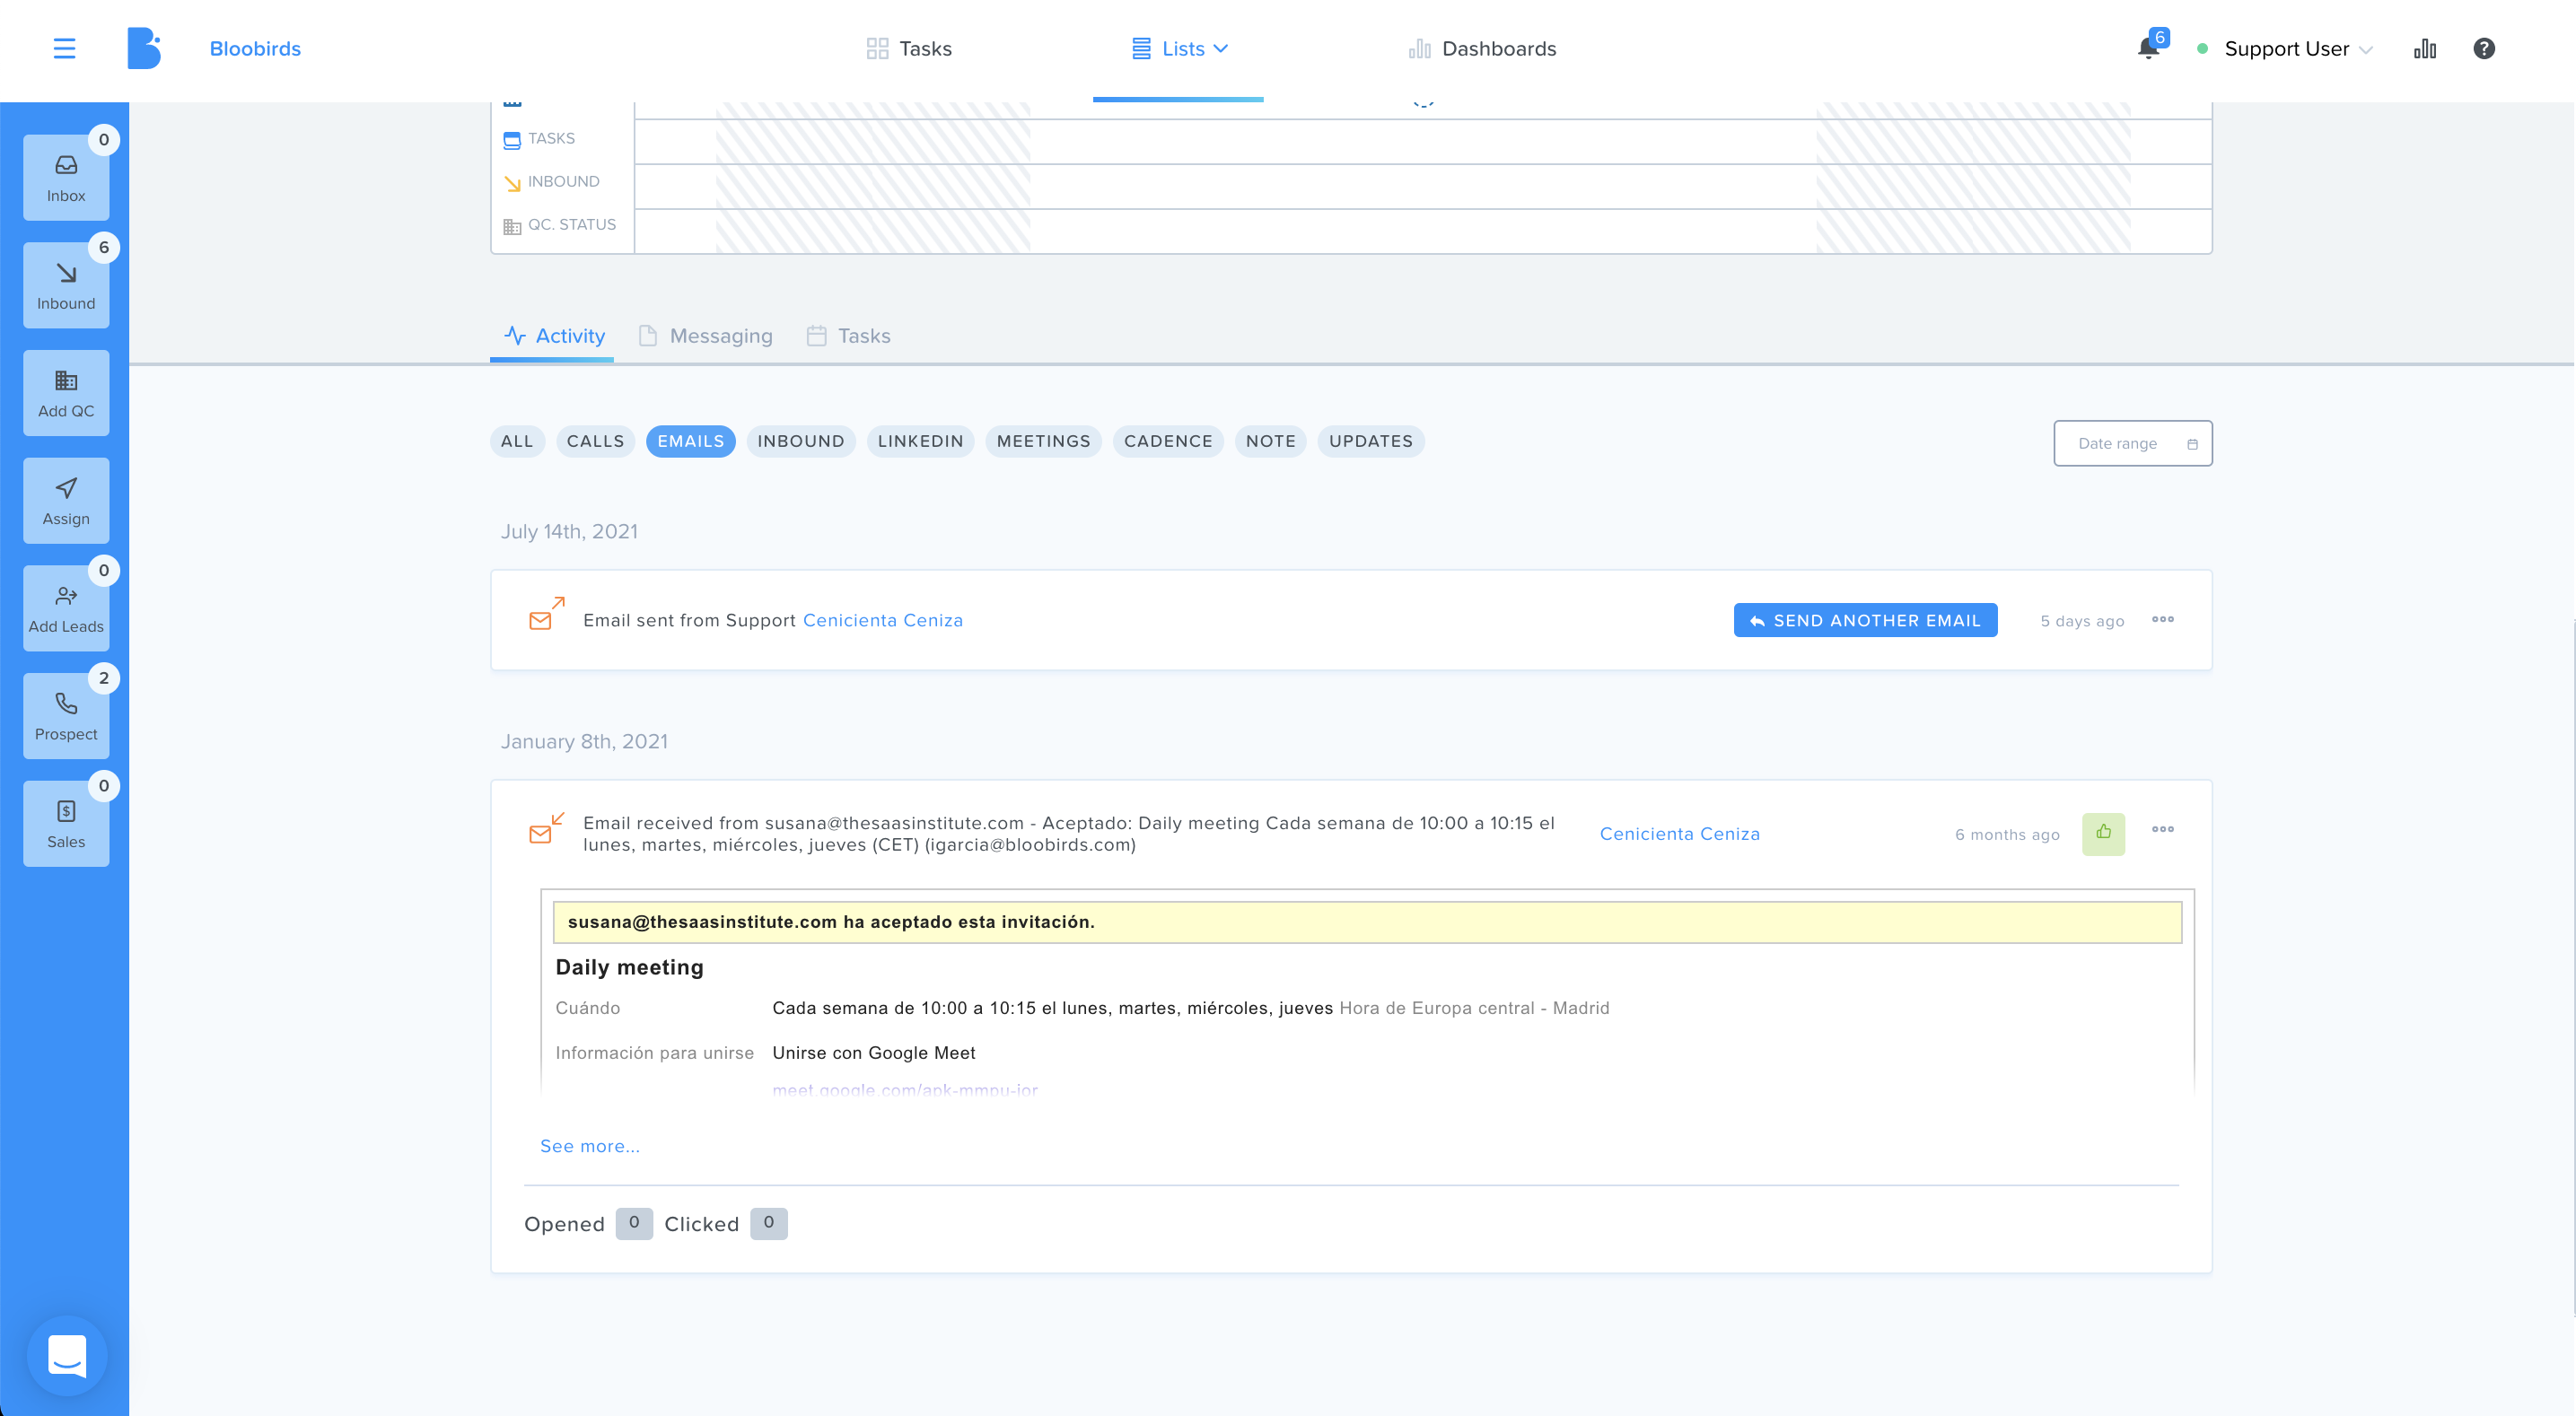Click the "July 14th, 2021" date header
Image resolution: width=2576 pixels, height=1416 pixels.
point(569,532)
